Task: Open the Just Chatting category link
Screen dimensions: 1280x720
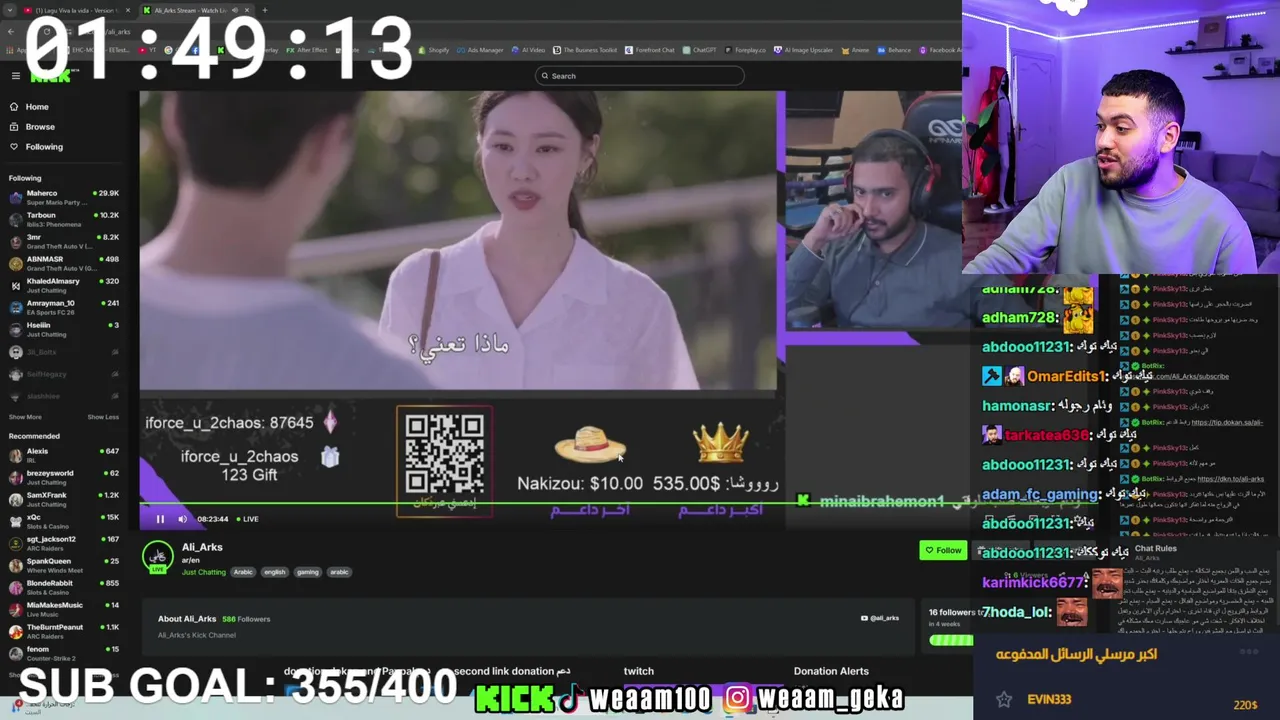Action: point(204,572)
